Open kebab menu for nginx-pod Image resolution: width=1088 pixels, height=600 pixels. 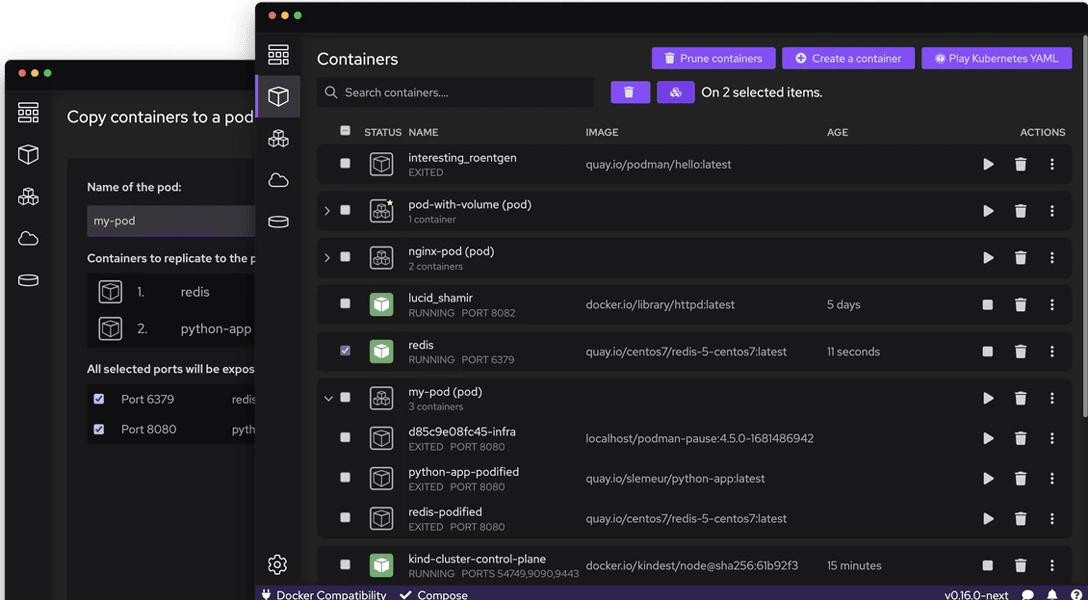click(x=1052, y=258)
